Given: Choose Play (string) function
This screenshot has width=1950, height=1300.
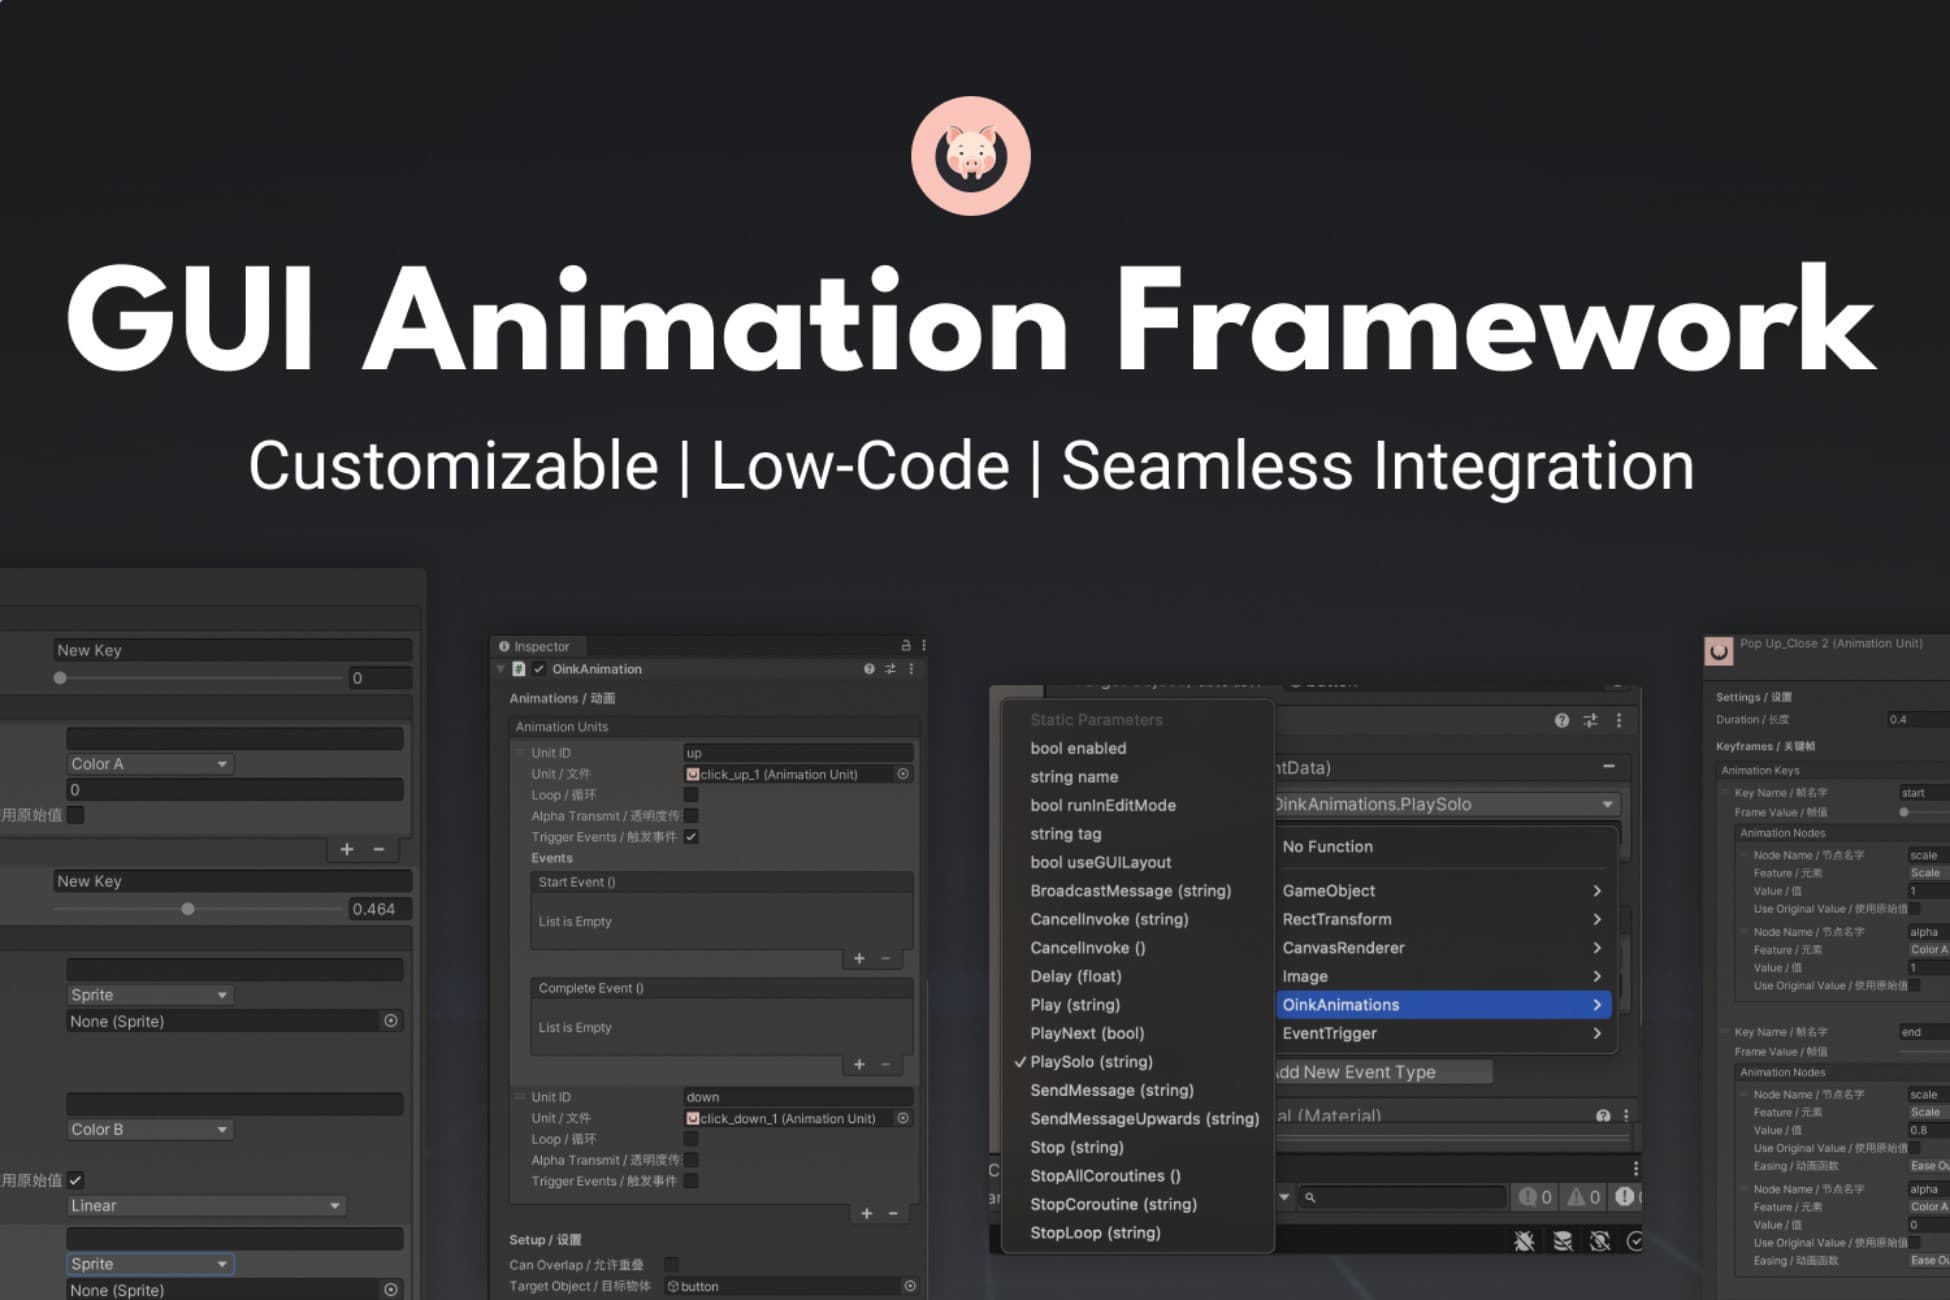Looking at the screenshot, I should 1075,1005.
